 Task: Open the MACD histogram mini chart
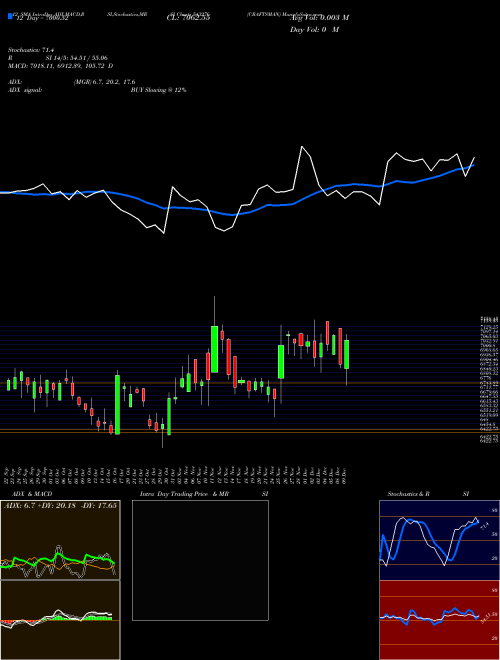(60, 620)
